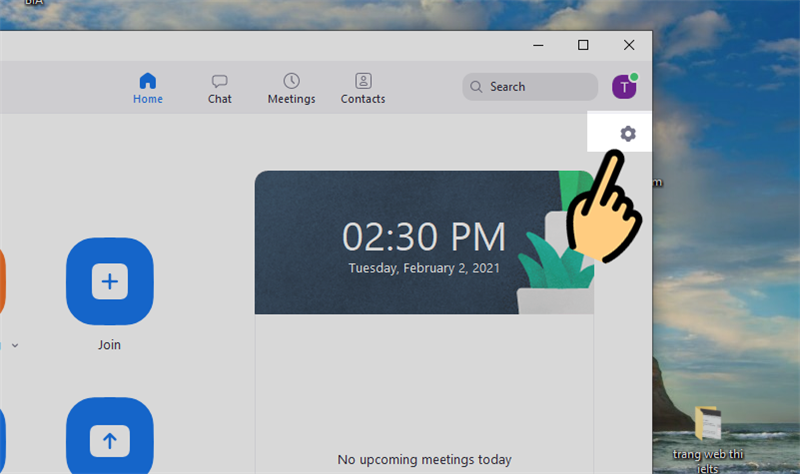The width and height of the screenshot is (800, 474).
Task: Click the orange New Meeting icon
Action: tap(2, 282)
